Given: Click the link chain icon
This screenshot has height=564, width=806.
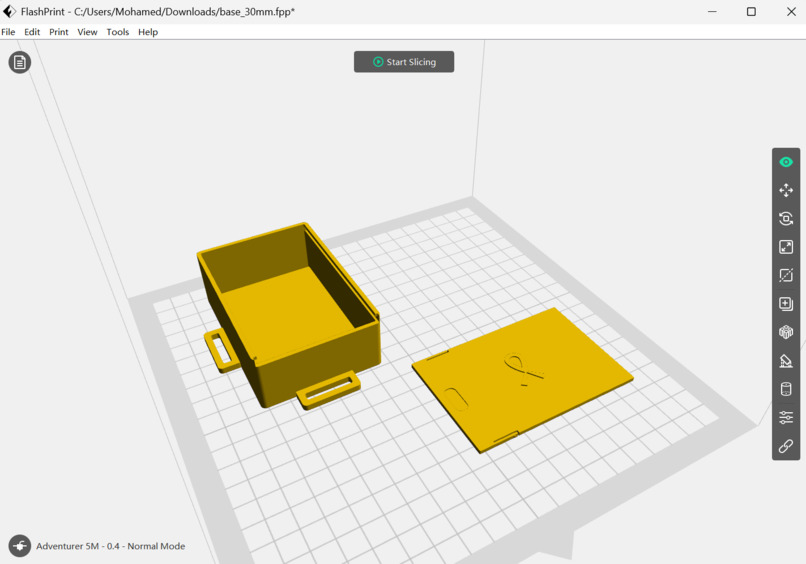Looking at the screenshot, I should click(x=785, y=446).
